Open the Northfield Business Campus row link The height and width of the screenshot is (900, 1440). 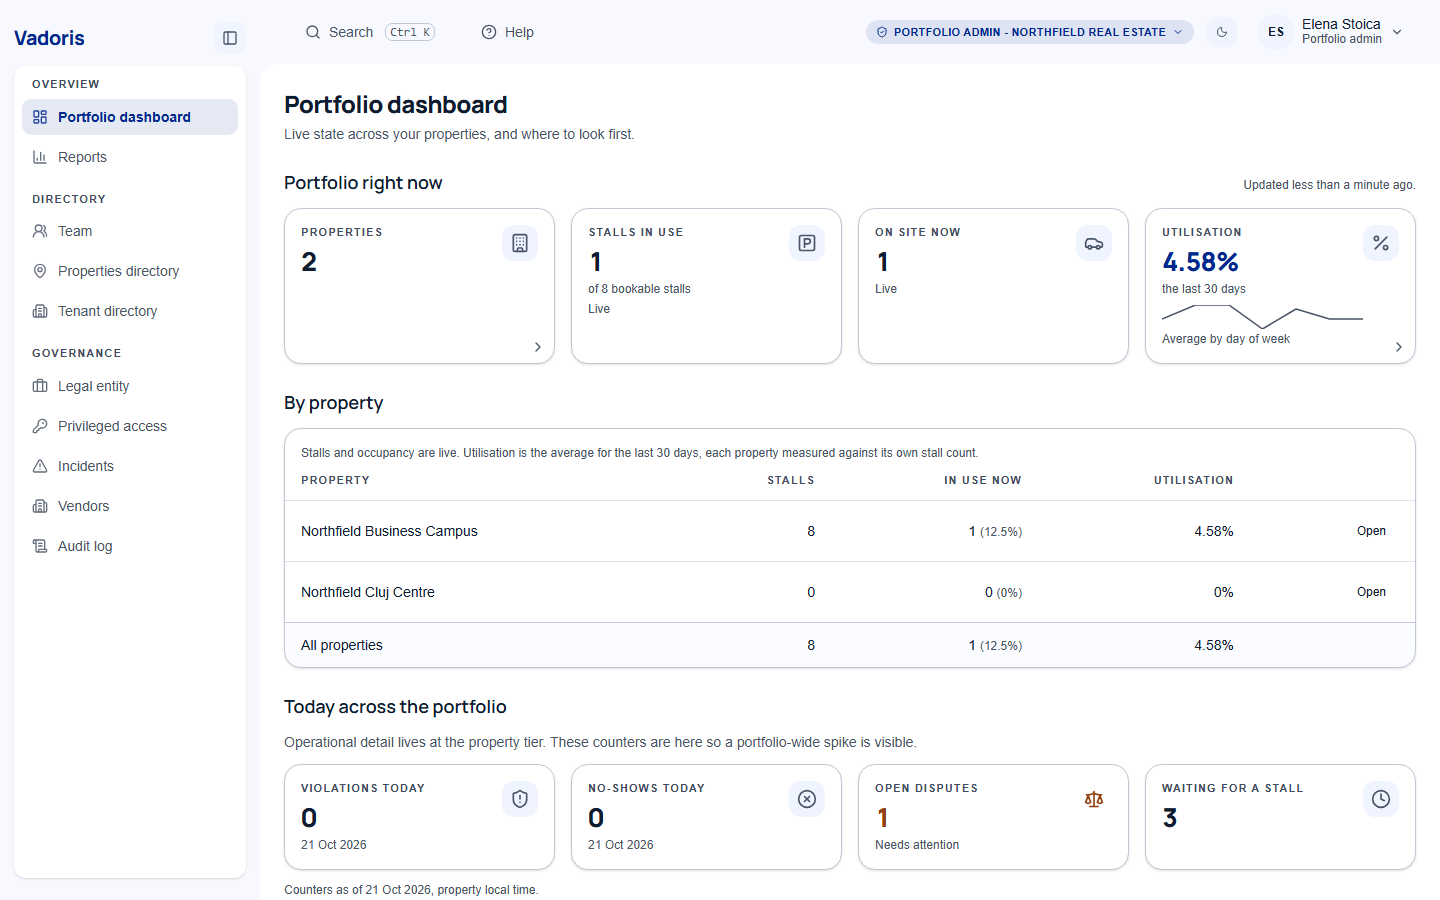click(1371, 531)
